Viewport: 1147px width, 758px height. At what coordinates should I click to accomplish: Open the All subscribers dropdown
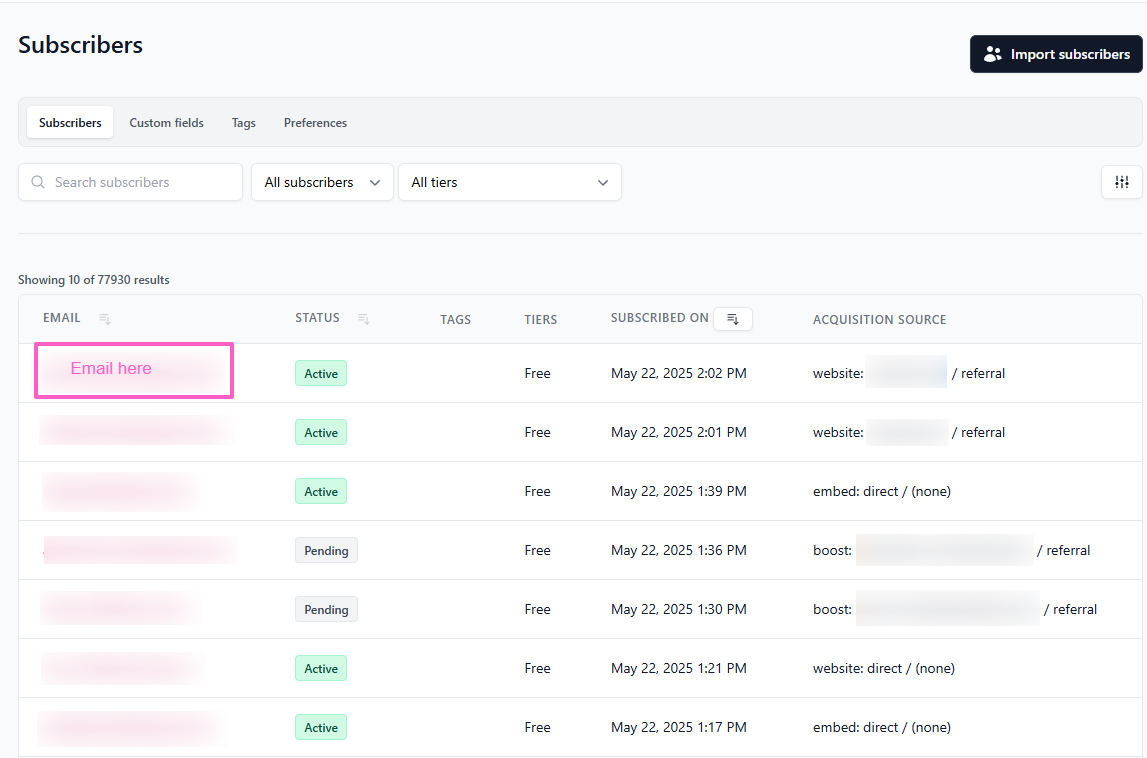coord(321,182)
